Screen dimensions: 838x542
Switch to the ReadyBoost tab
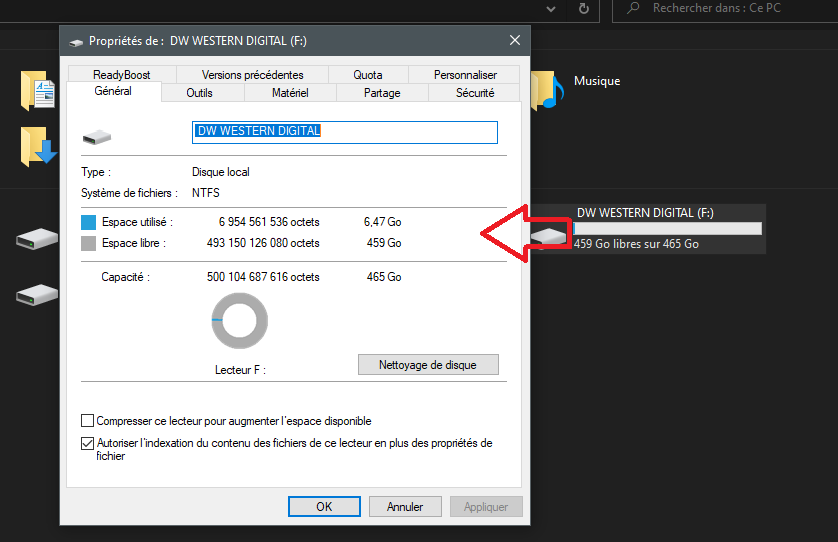(x=121, y=75)
